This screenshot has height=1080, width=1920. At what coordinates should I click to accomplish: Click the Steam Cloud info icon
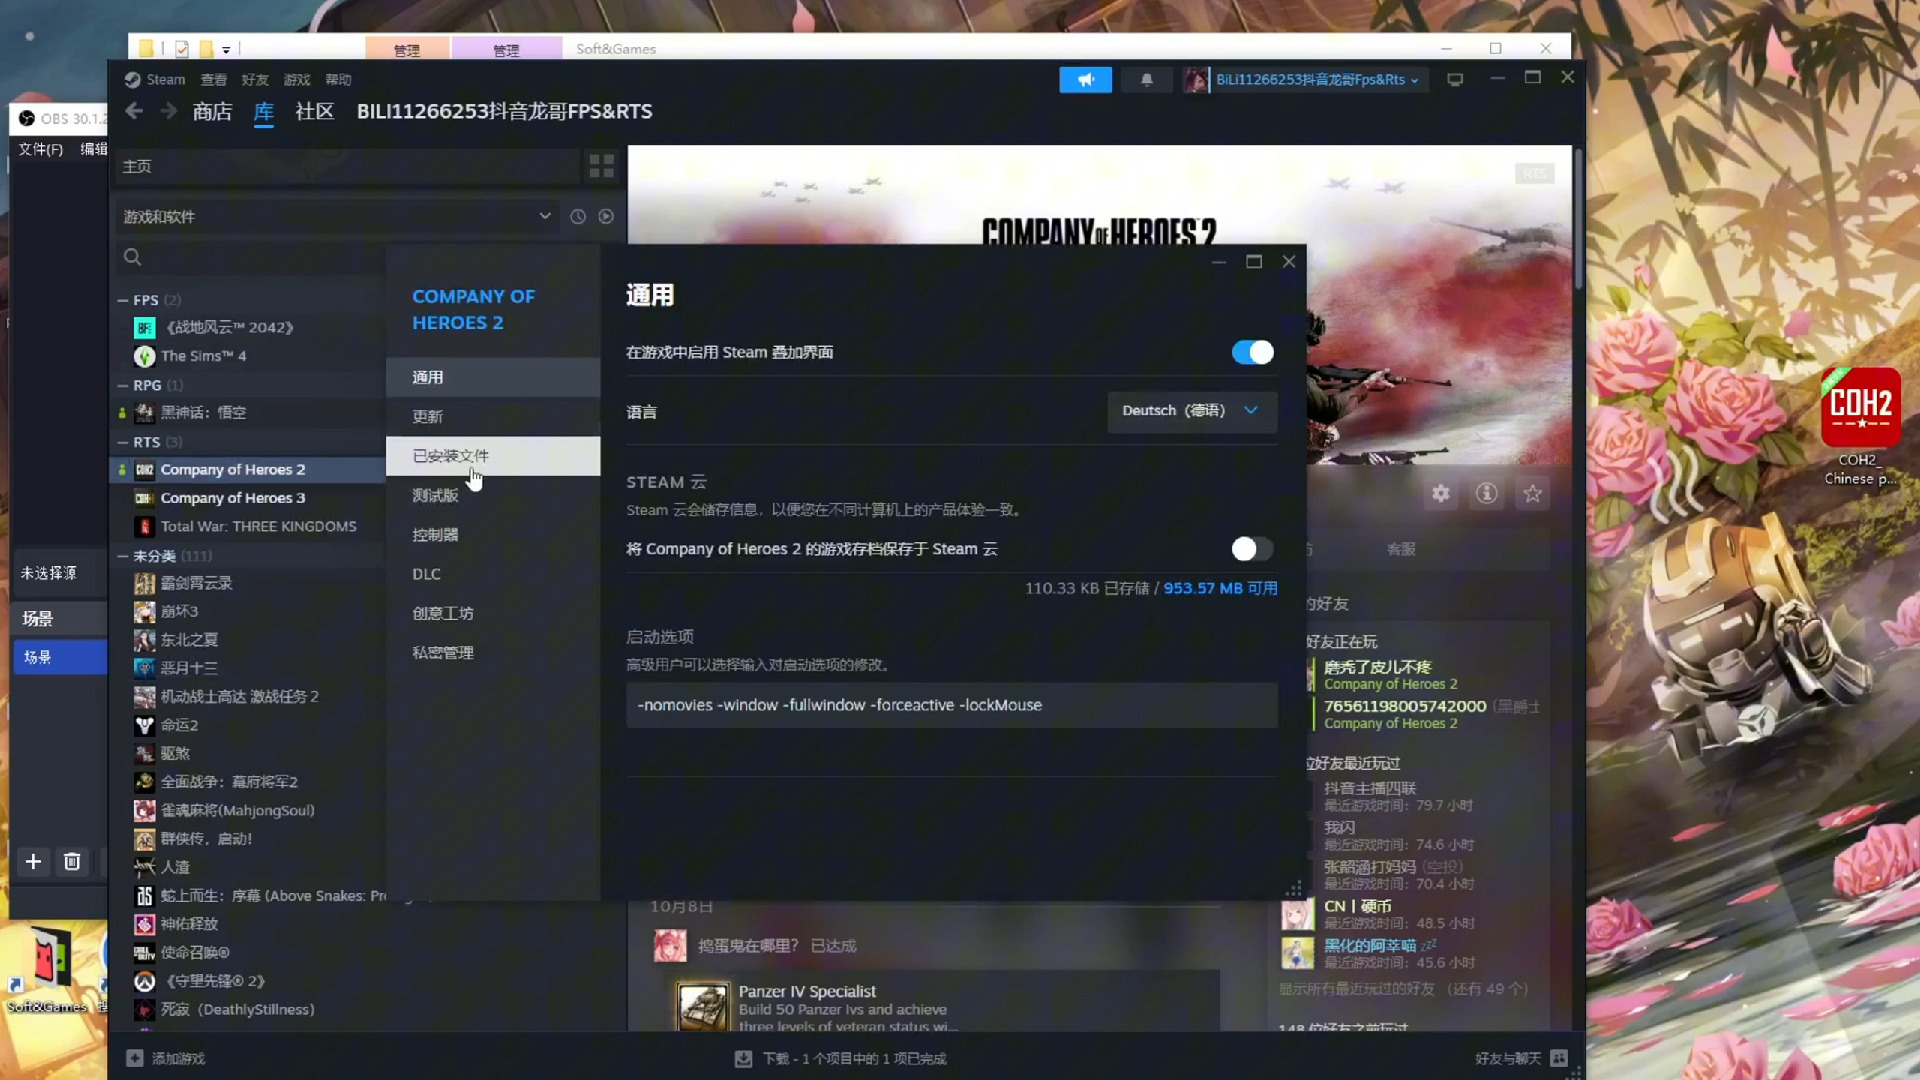point(1487,495)
